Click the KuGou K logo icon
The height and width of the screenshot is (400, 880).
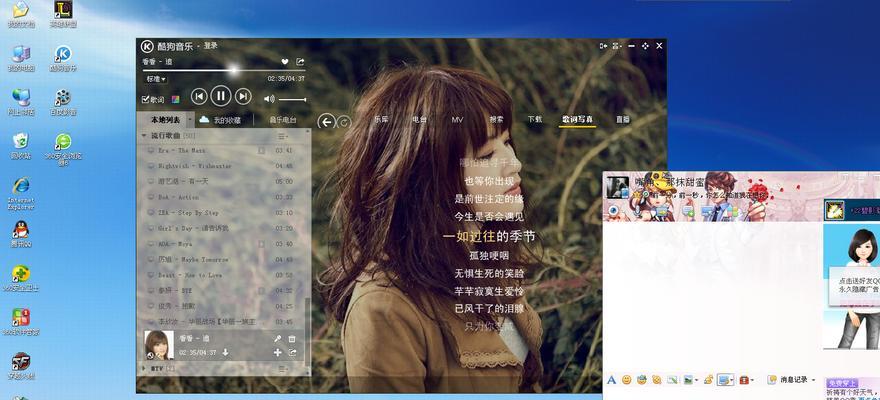click(147, 46)
